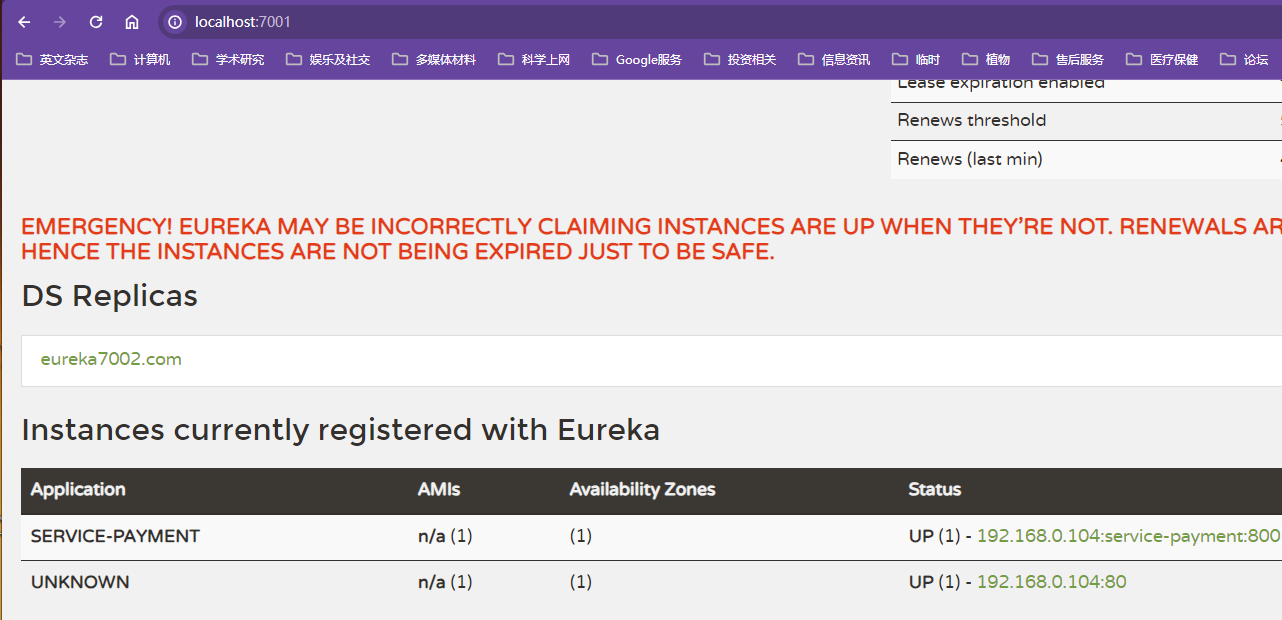The width and height of the screenshot is (1282, 620).
Task: Open the 信息资讯 bookmark folder
Action: tap(834, 60)
